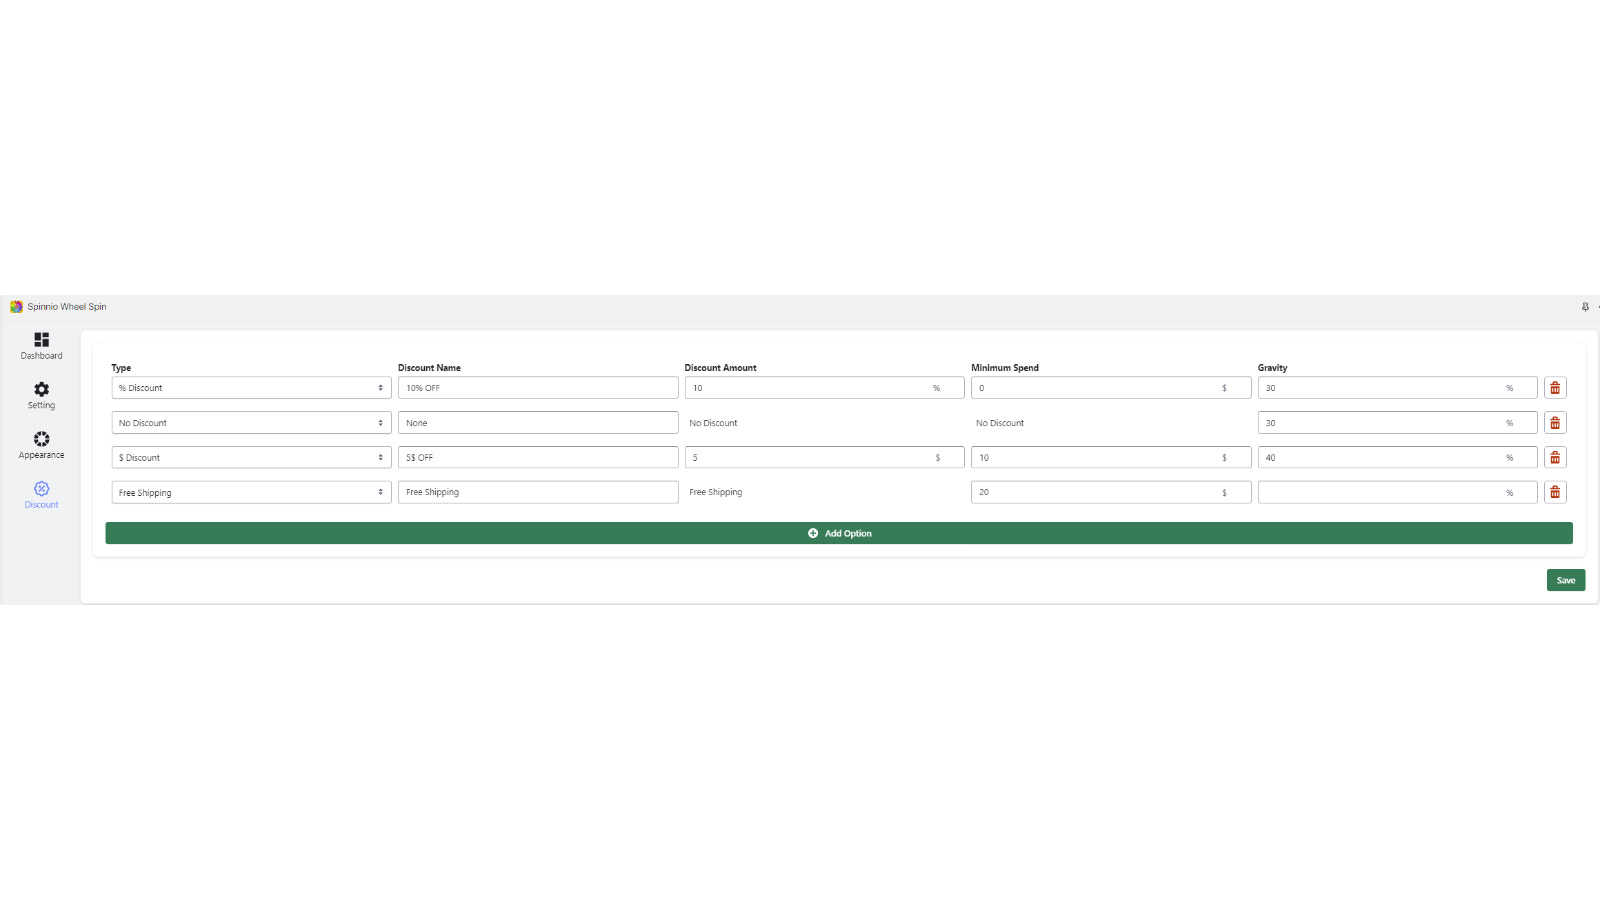The height and width of the screenshot is (900, 1600).
Task: Select the Discount sidebar icon
Action: [x=41, y=489]
